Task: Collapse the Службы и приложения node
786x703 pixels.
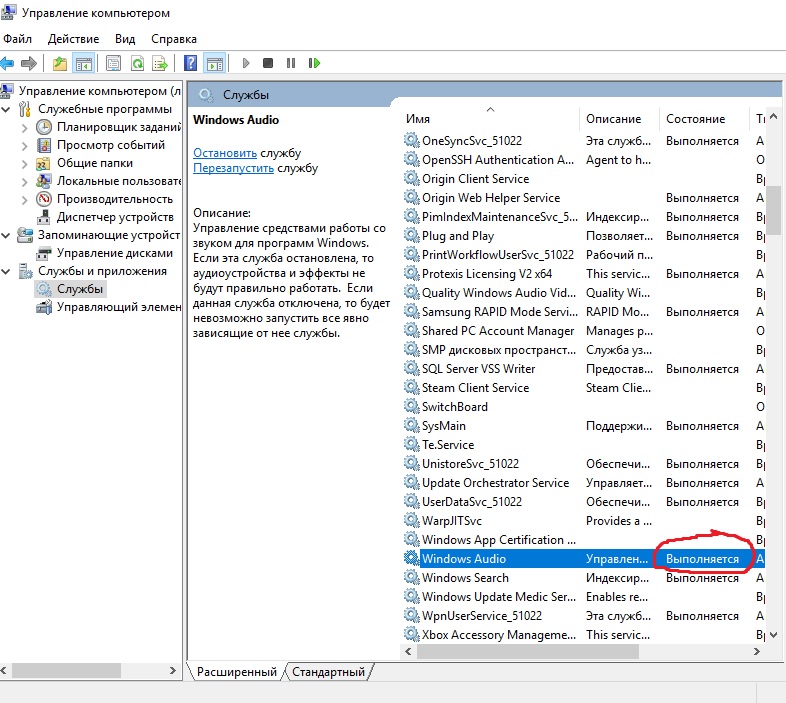Action: (6, 271)
